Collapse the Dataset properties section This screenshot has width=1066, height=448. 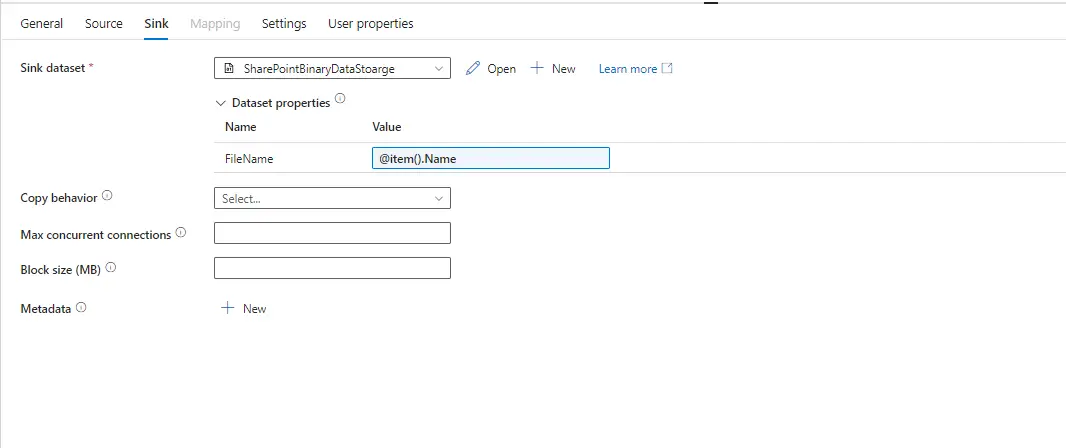click(x=221, y=103)
